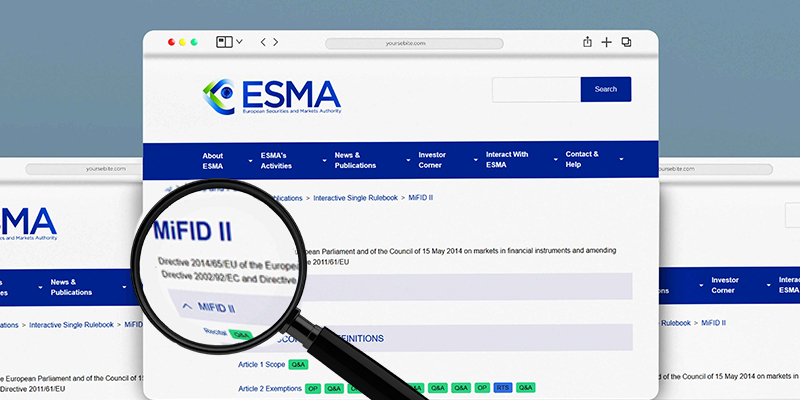Screen dimensions: 800x400
Task: Collapse the MiFID II section chevron under magnifier
Action: point(187,306)
